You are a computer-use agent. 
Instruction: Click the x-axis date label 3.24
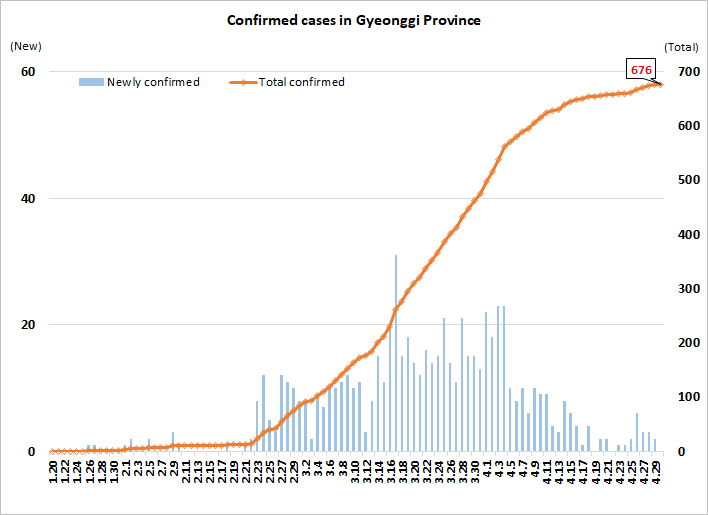point(440,472)
